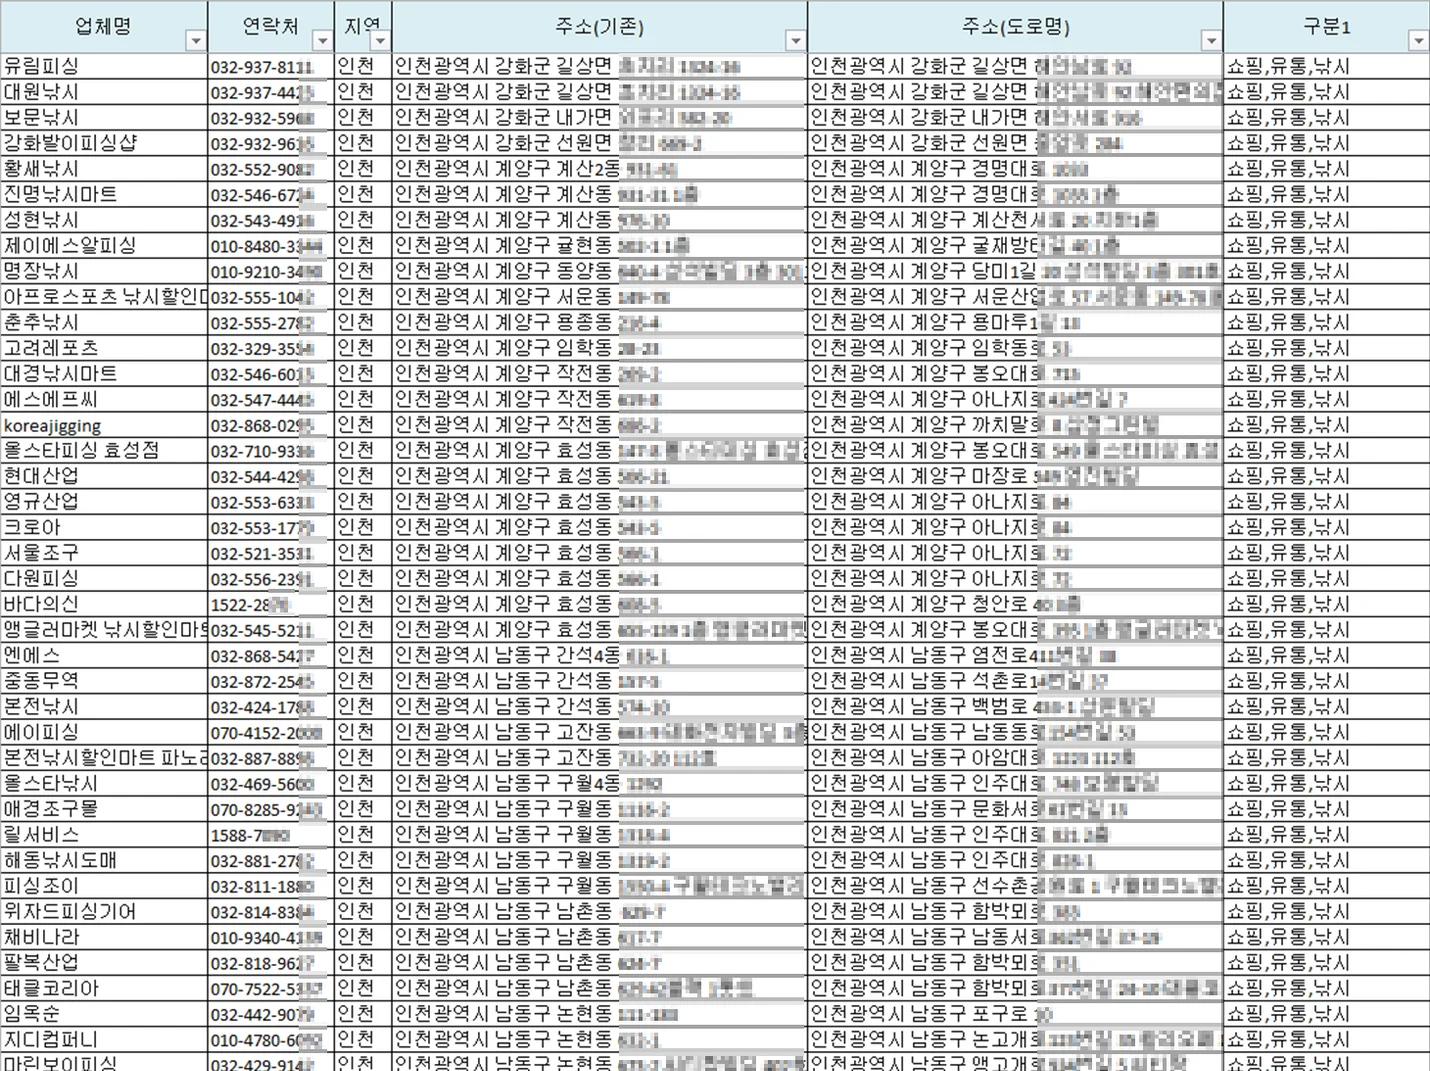The height and width of the screenshot is (1071, 1430).
Task: Click the cell 크로아
Action: point(104,527)
